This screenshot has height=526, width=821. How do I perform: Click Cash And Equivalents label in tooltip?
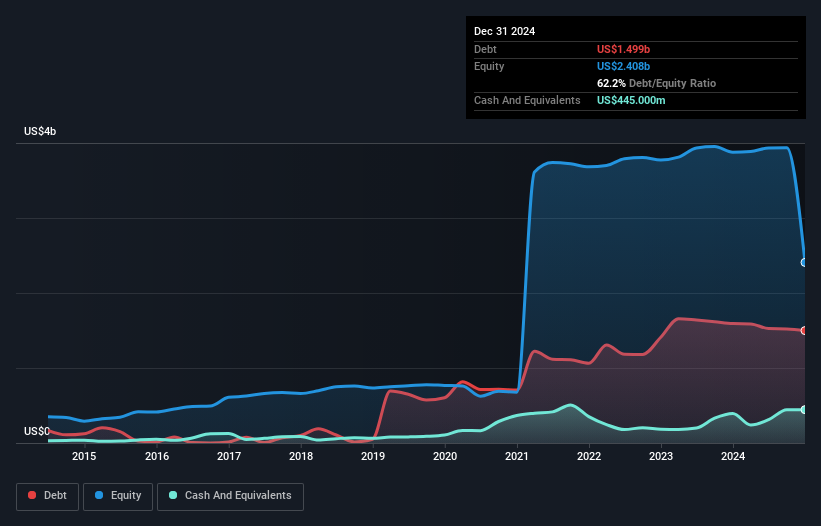pos(527,100)
